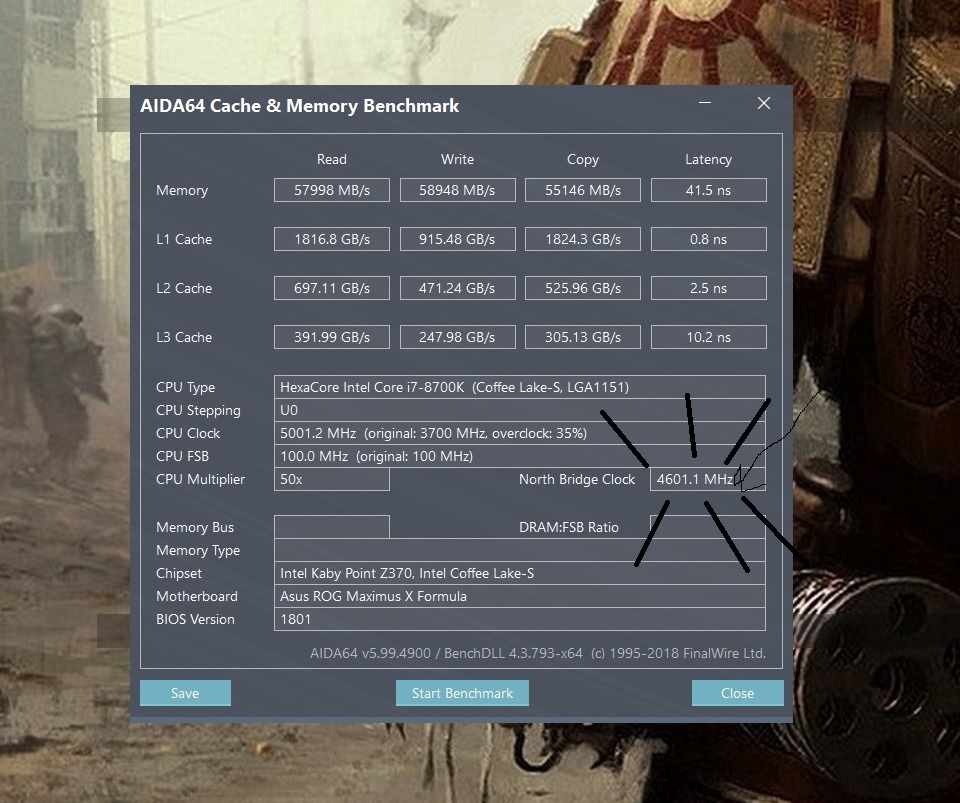
Task: Click the empty DRAM:FSB Ratio field
Action: [708, 527]
